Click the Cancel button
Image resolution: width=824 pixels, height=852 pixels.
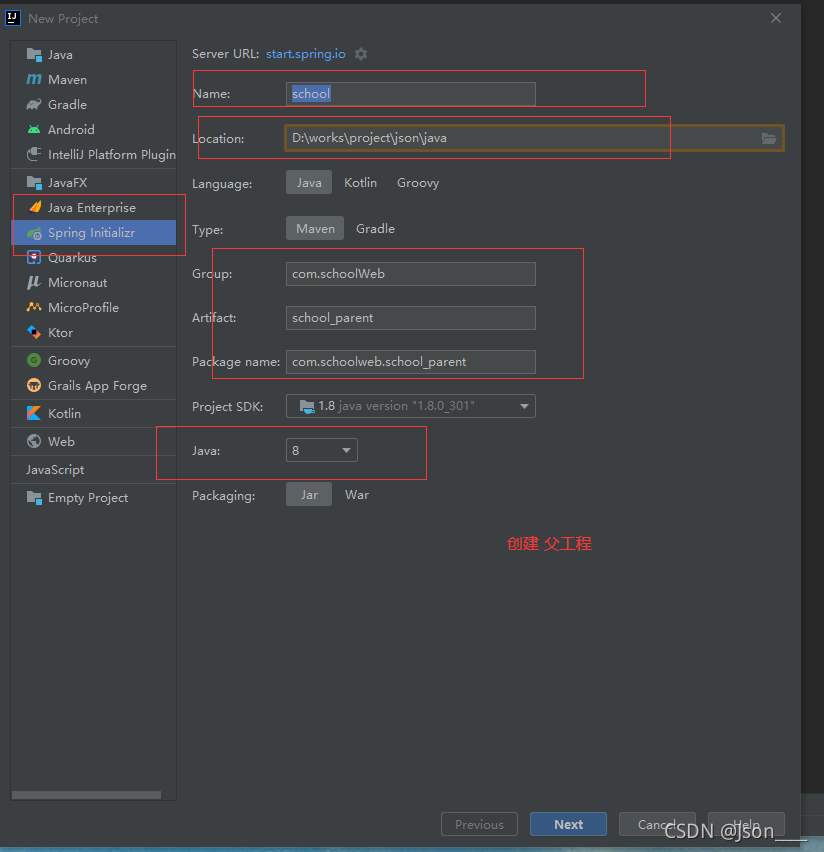coord(657,824)
